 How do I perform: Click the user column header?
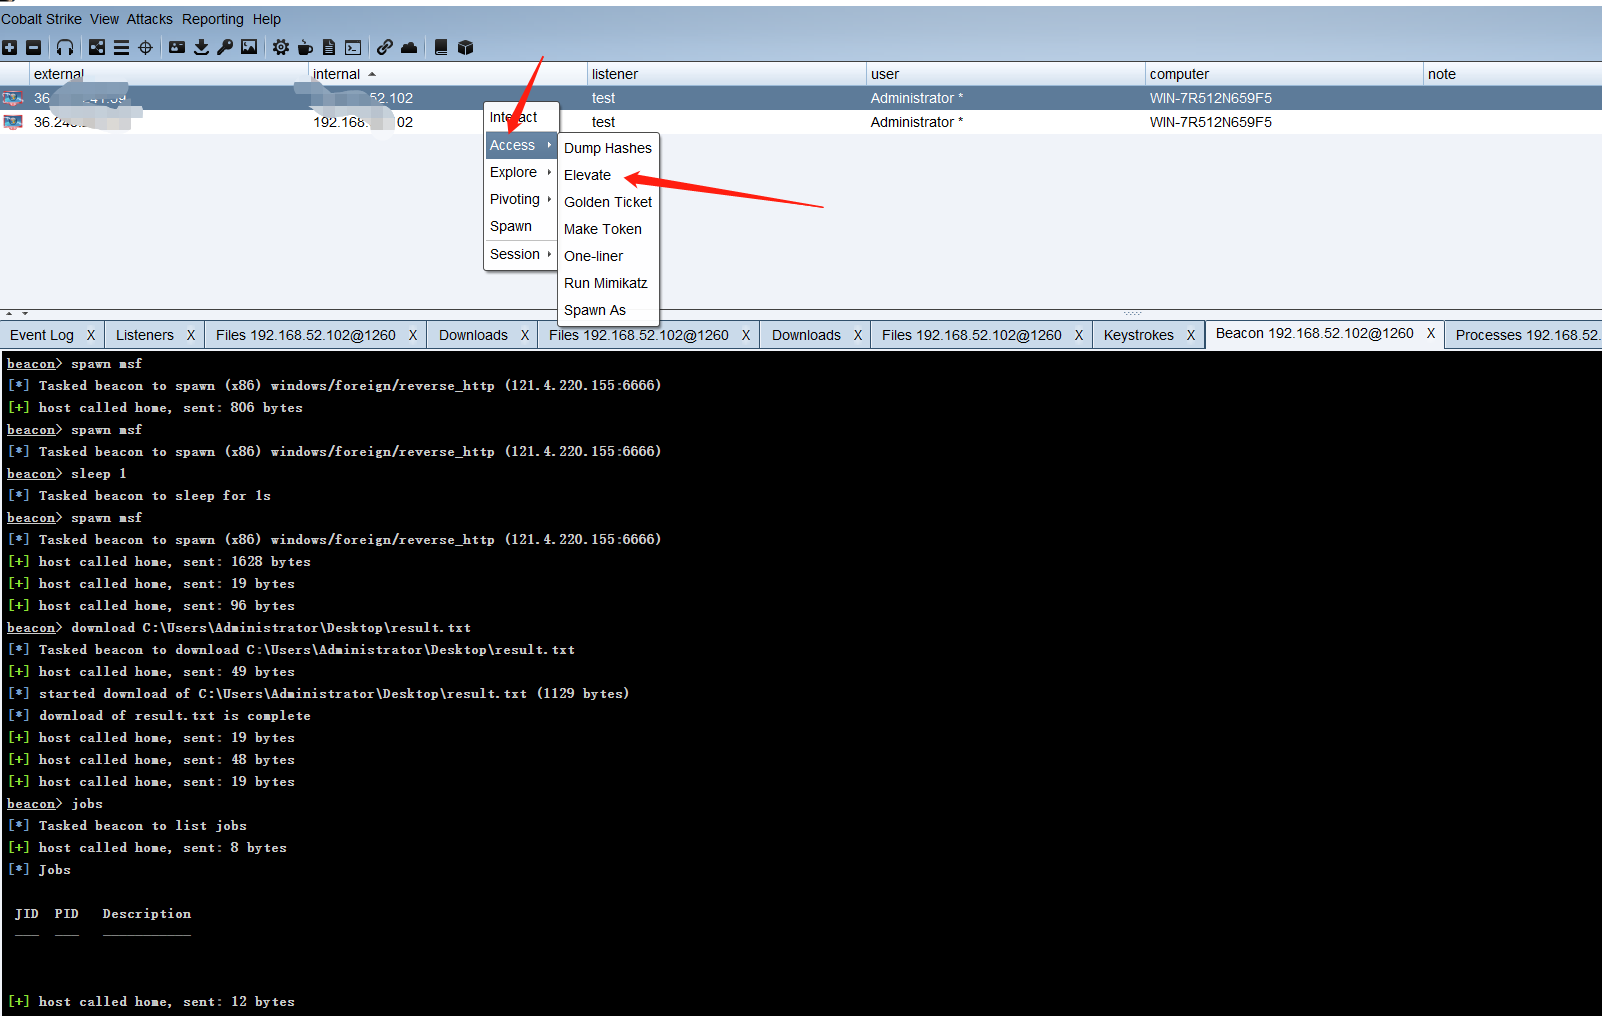click(x=1005, y=74)
